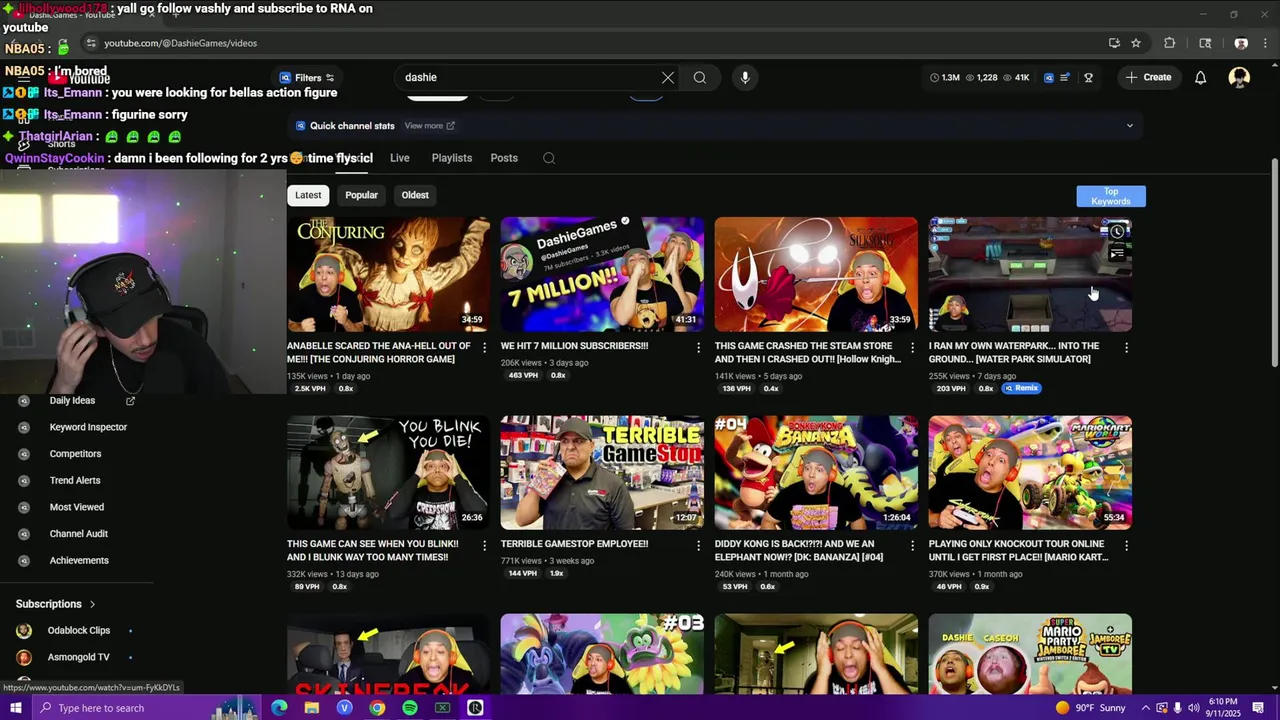Image resolution: width=1280 pixels, height=720 pixels.
Task: Click the Create button
Action: [x=1148, y=77]
